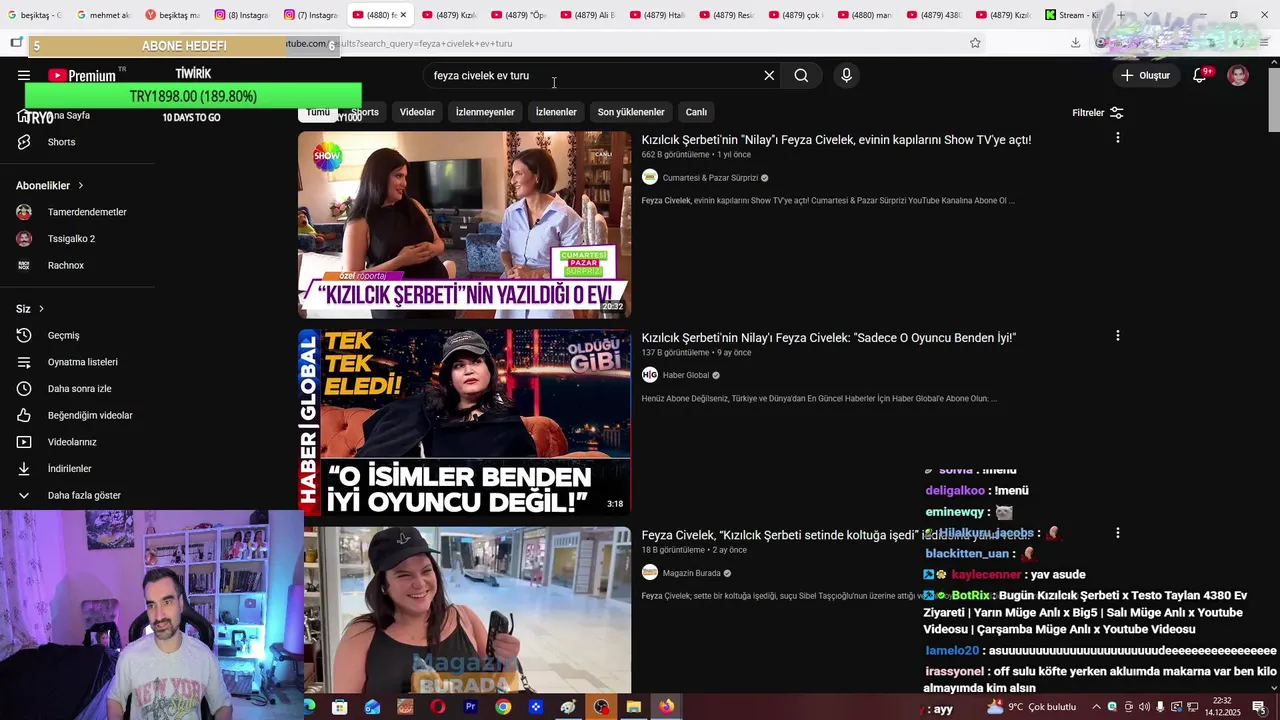Screen dimensions: 1280x720
Task: Open the weather widget '9°C Çok bulutlu'
Action: coord(1030,707)
